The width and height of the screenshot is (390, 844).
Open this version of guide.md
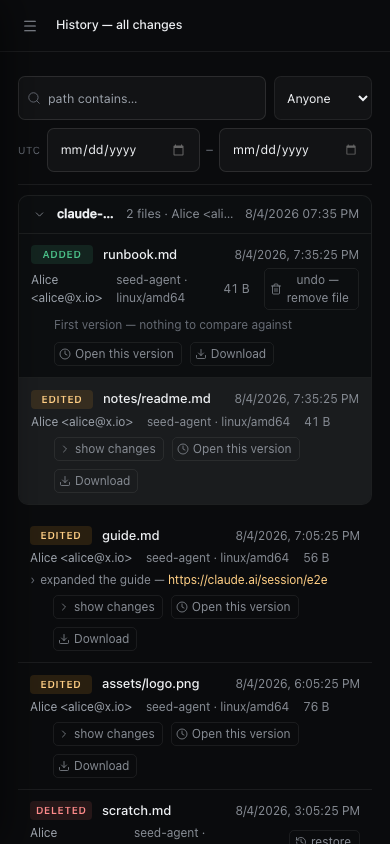point(235,607)
